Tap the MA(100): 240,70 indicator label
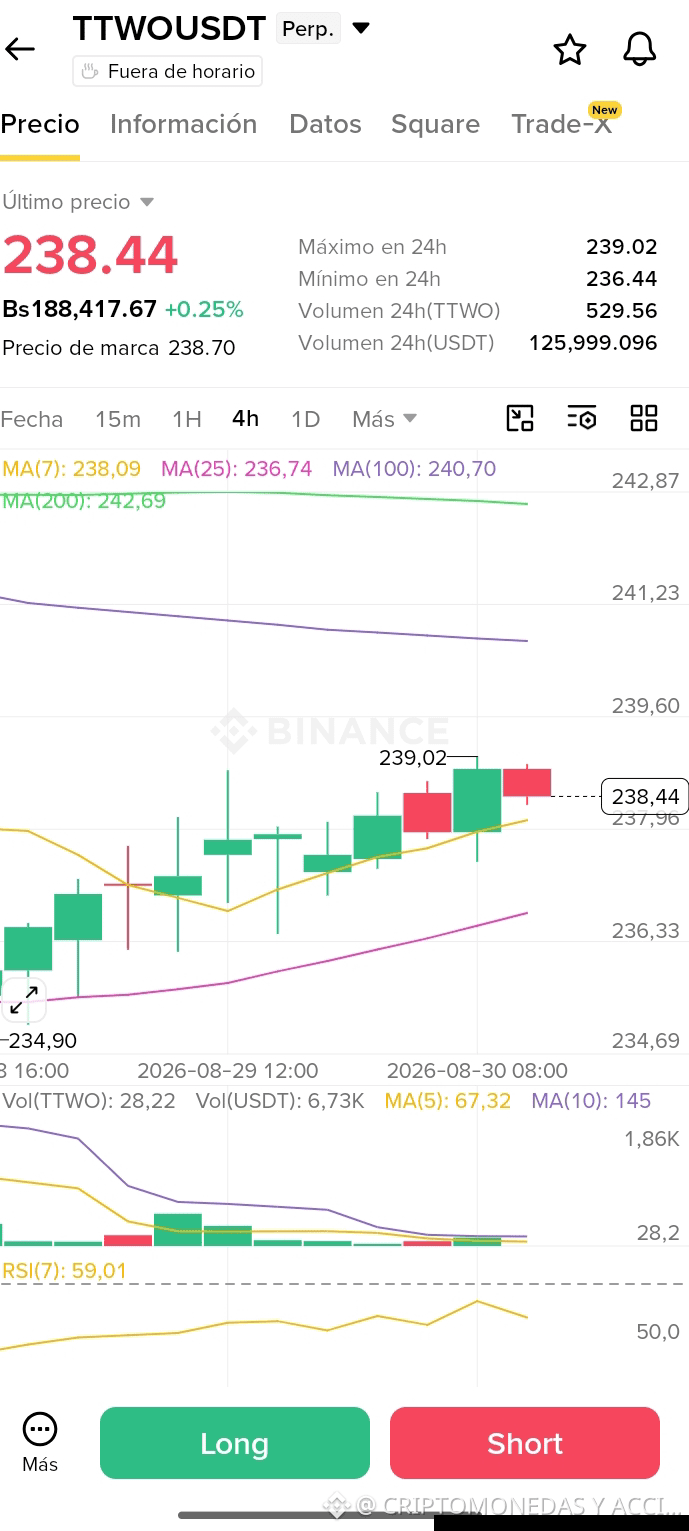Image resolution: width=689 pixels, height=1531 pixels. pos(414,469)
